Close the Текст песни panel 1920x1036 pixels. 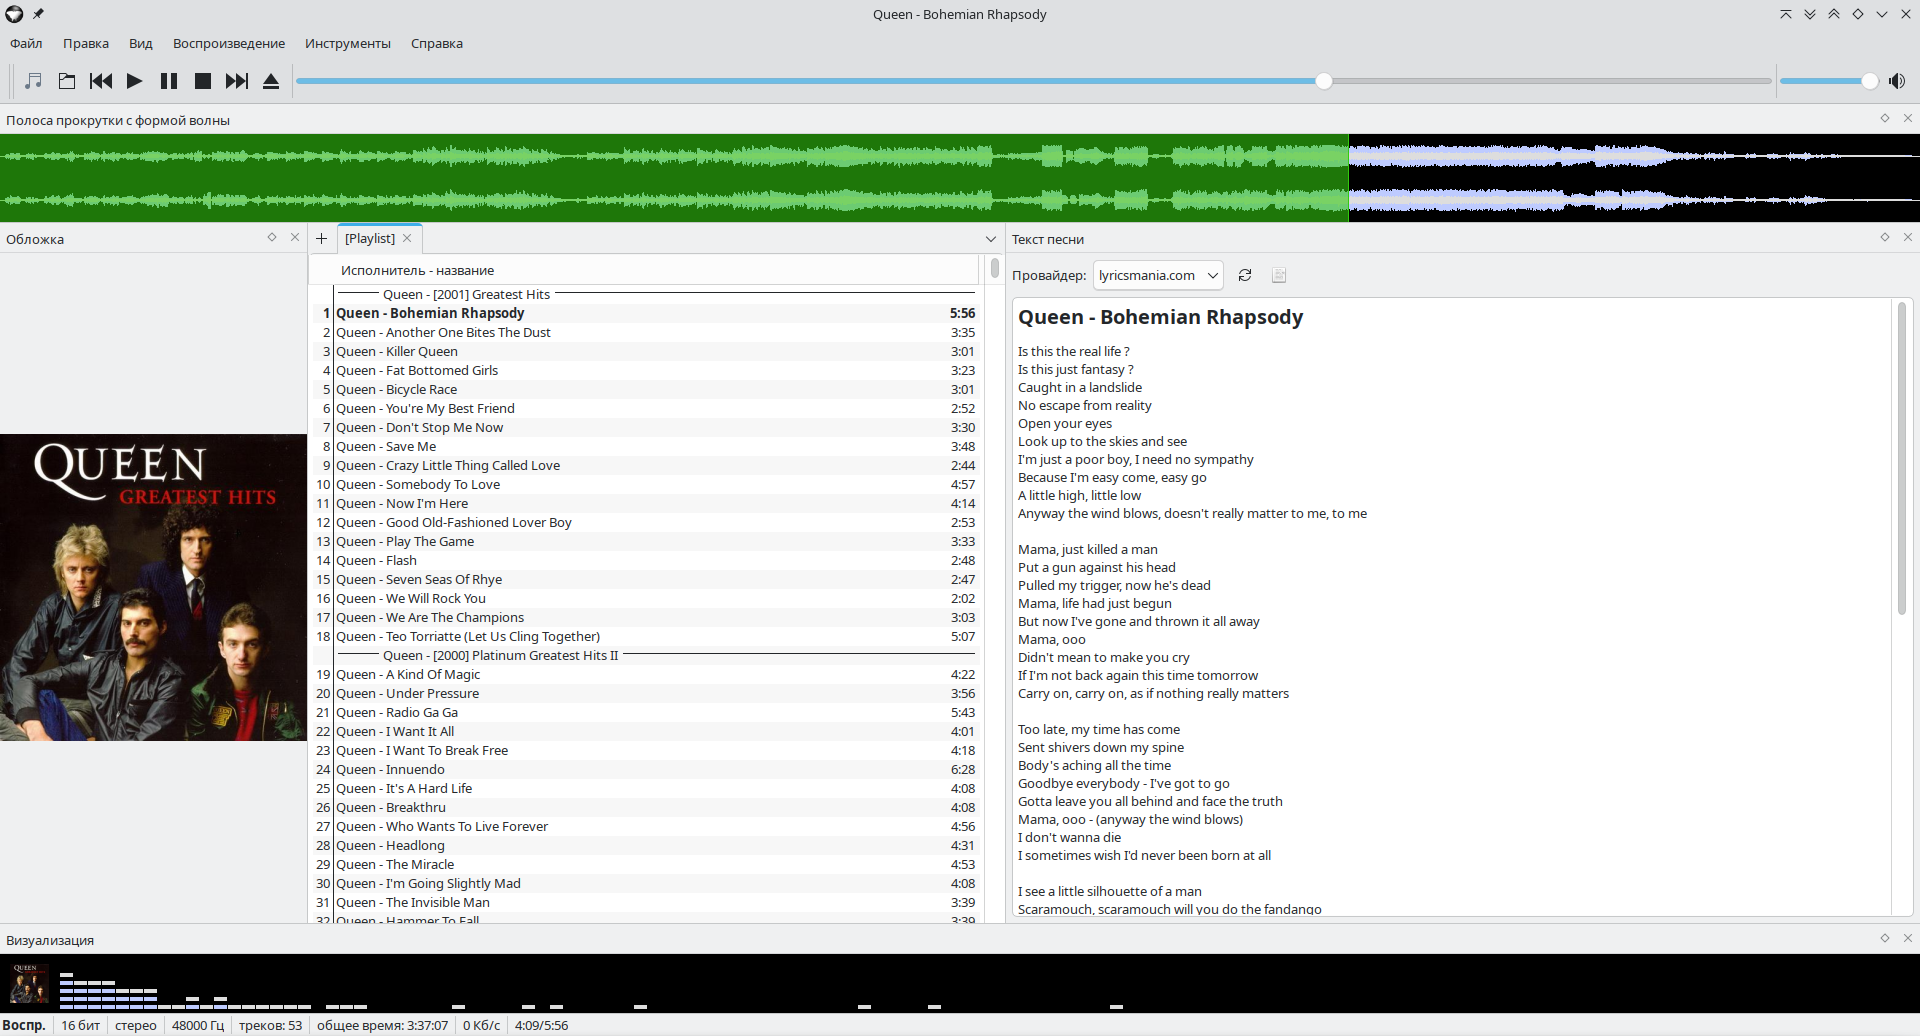click(1908, 237)
